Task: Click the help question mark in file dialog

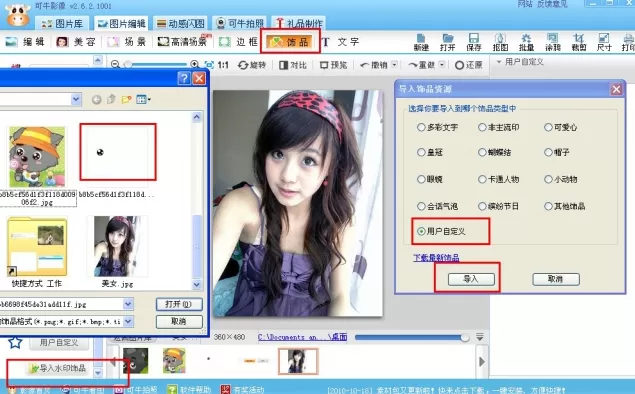Action: point(184,78)
